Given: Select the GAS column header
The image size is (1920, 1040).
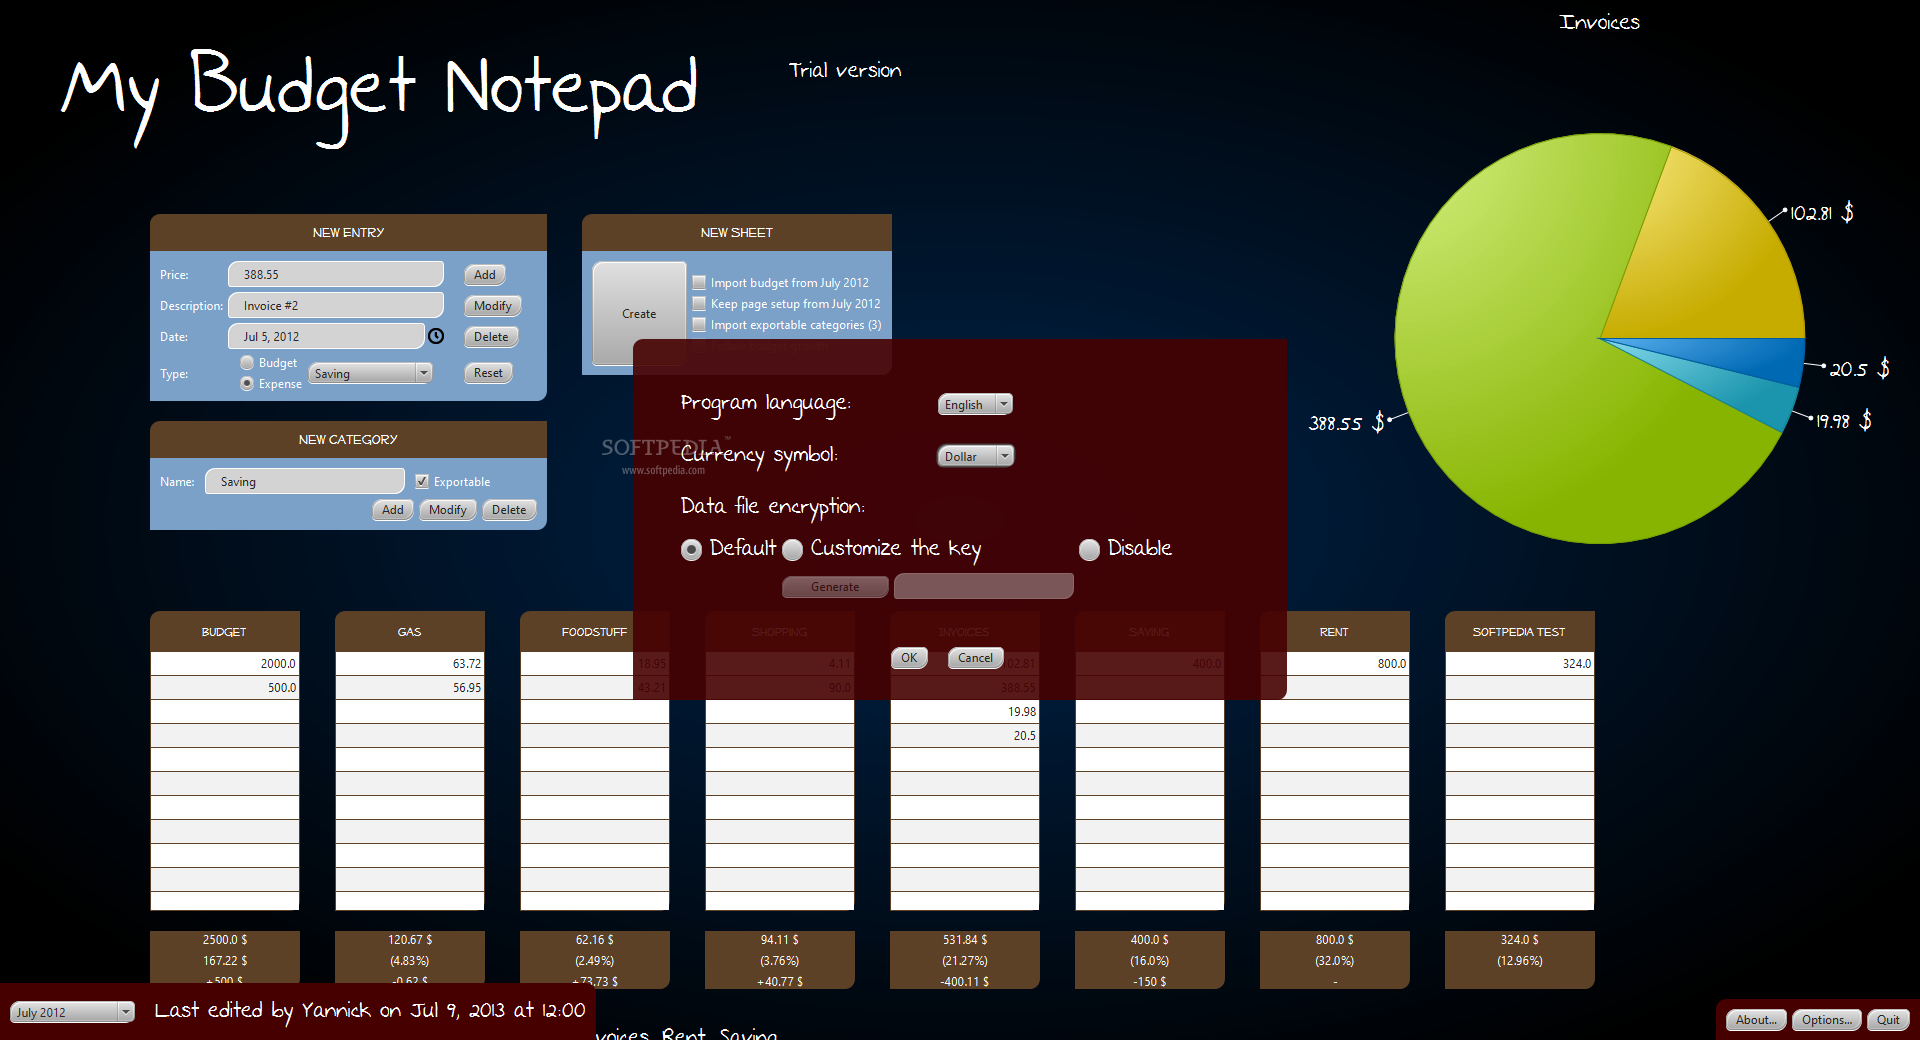Looking at the screenshot, I should pyautogui.click(x=409, y=631).
